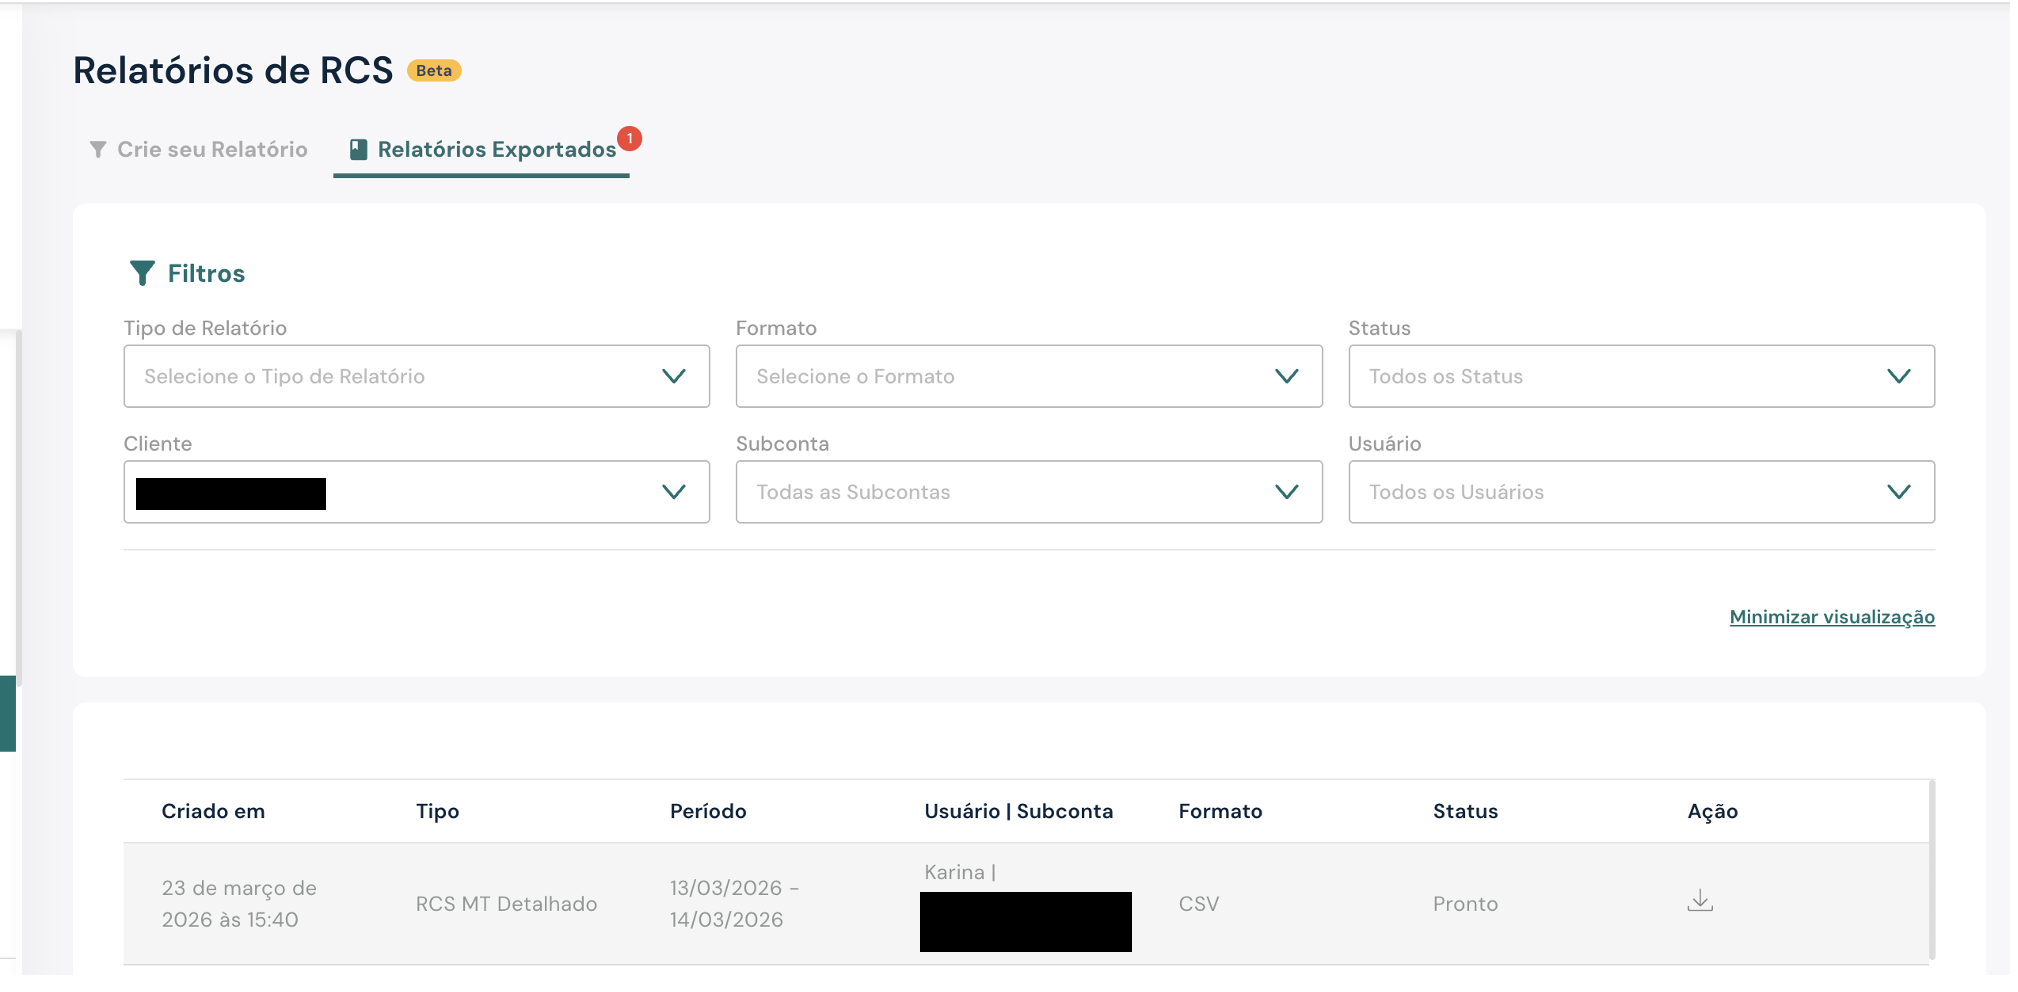Select the Relatórios Exportados tab
This screenshot has height=992, width=2018.
click(x=496, y=150)
